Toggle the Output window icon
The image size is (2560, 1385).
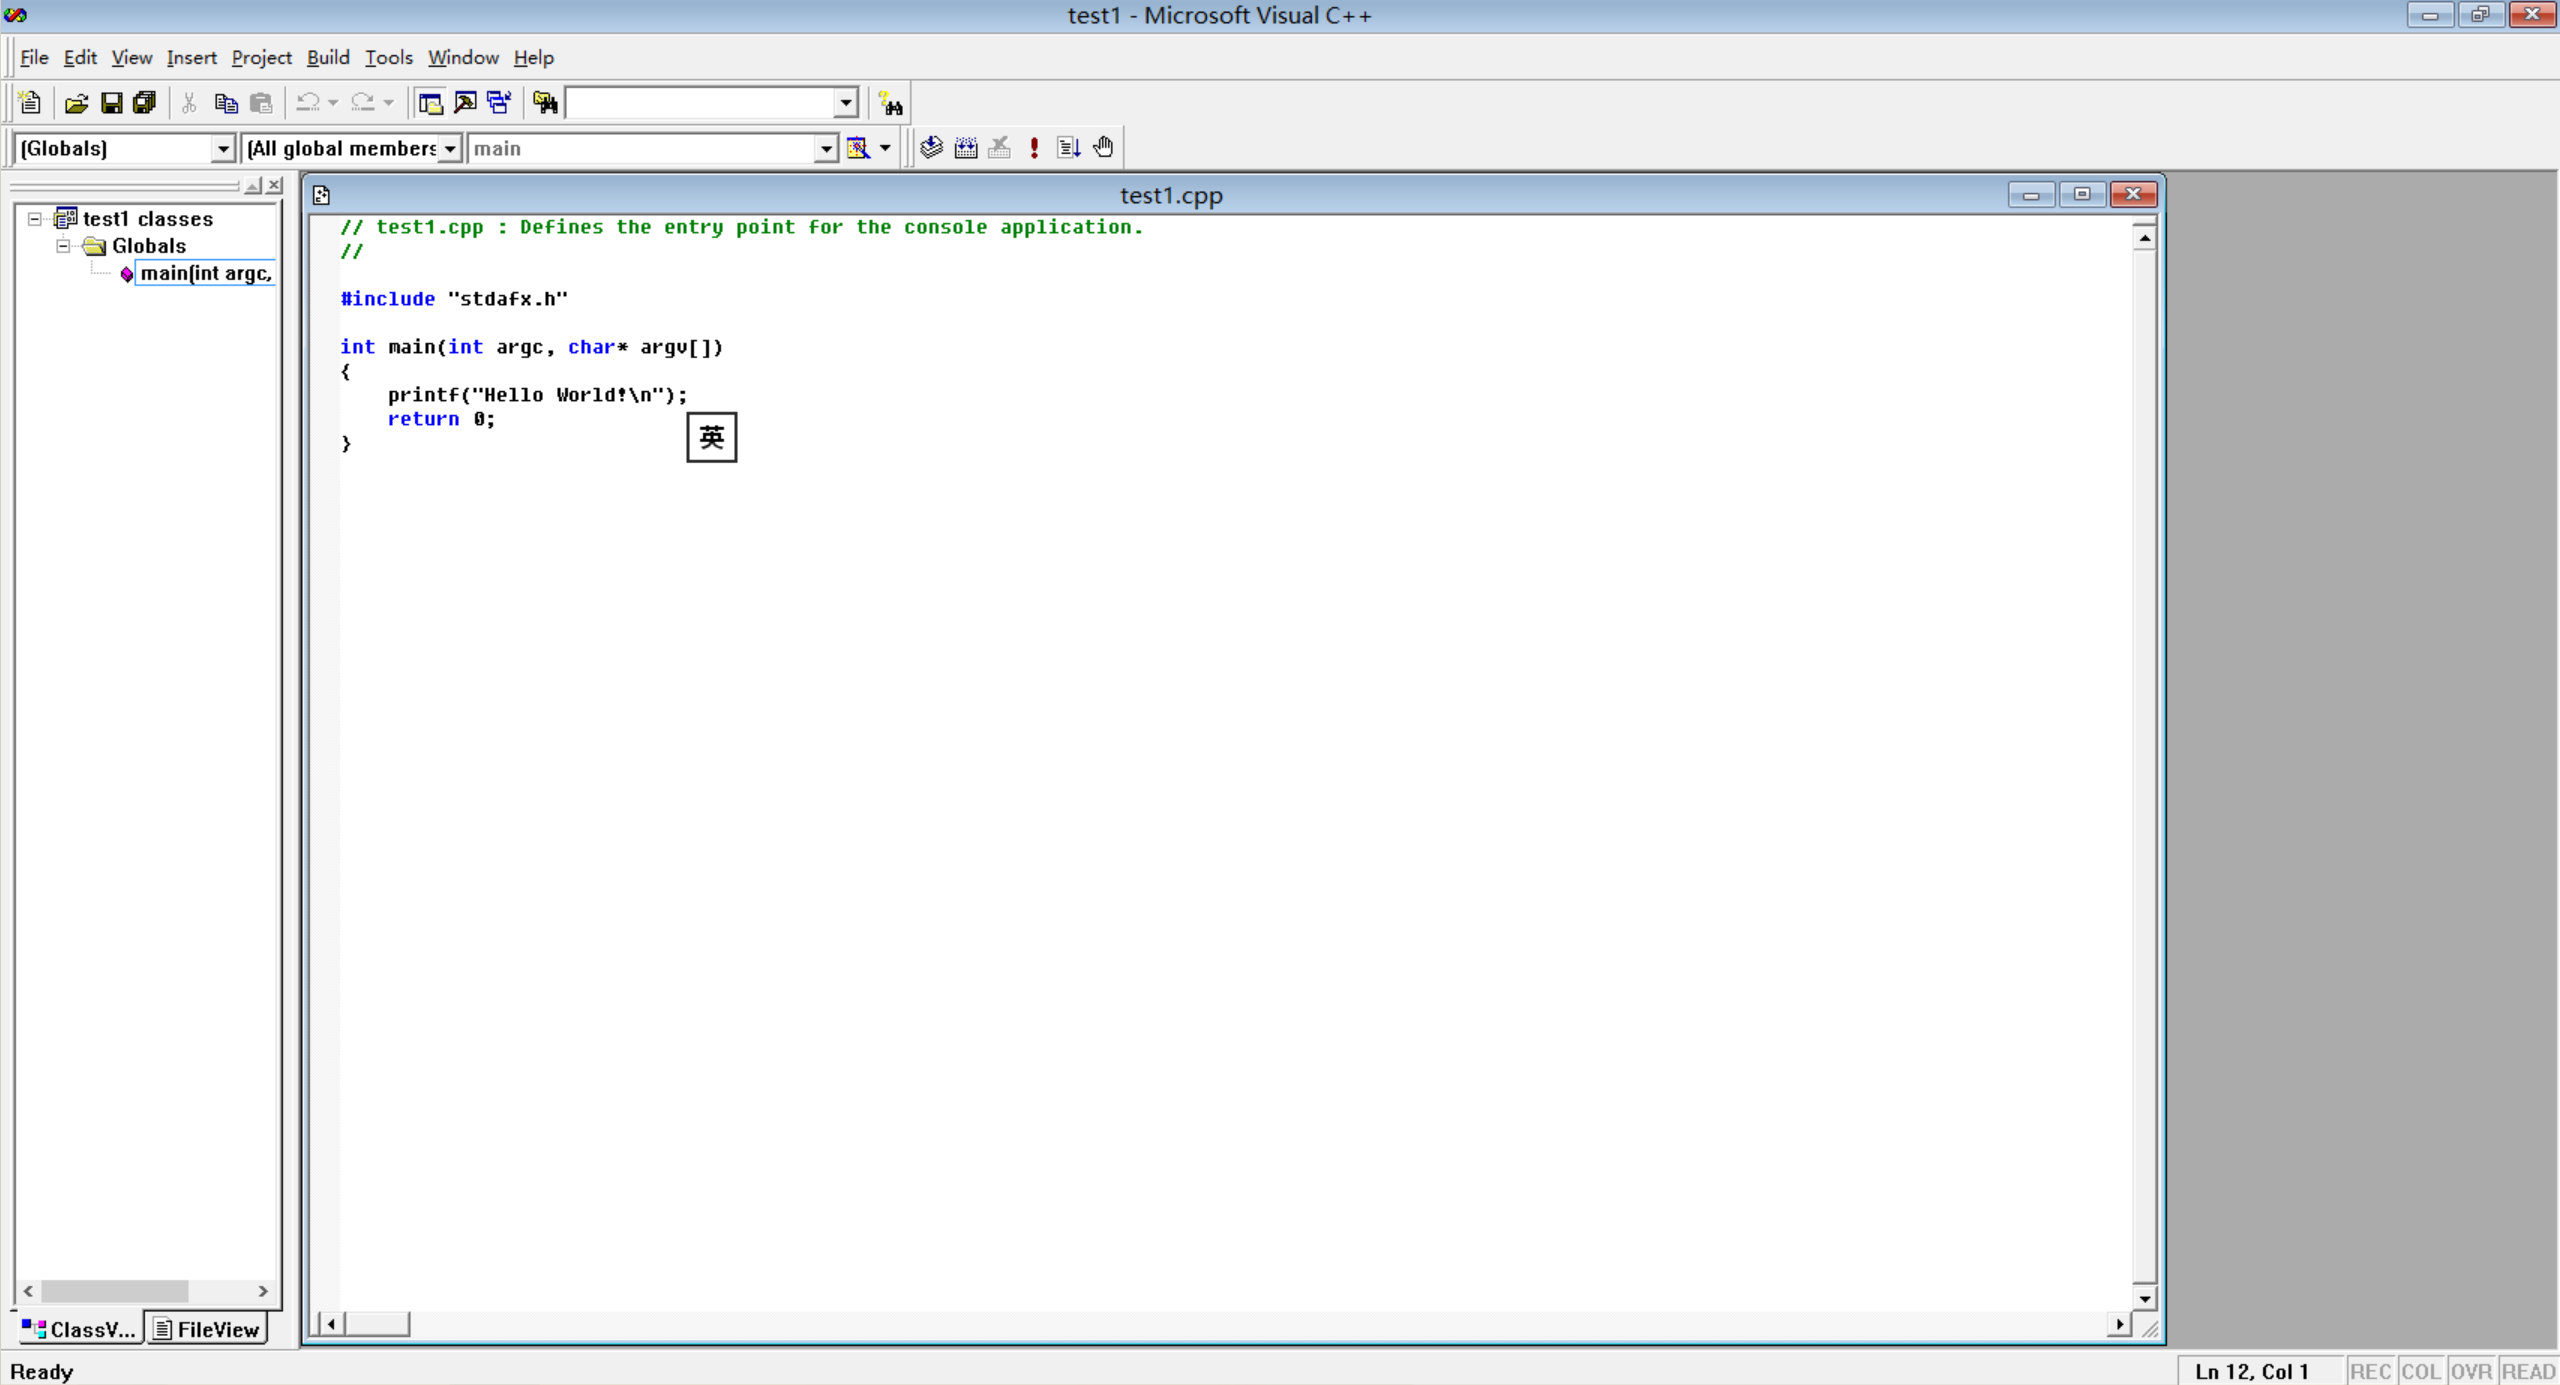pyautogui.click(x=465, y=103)
